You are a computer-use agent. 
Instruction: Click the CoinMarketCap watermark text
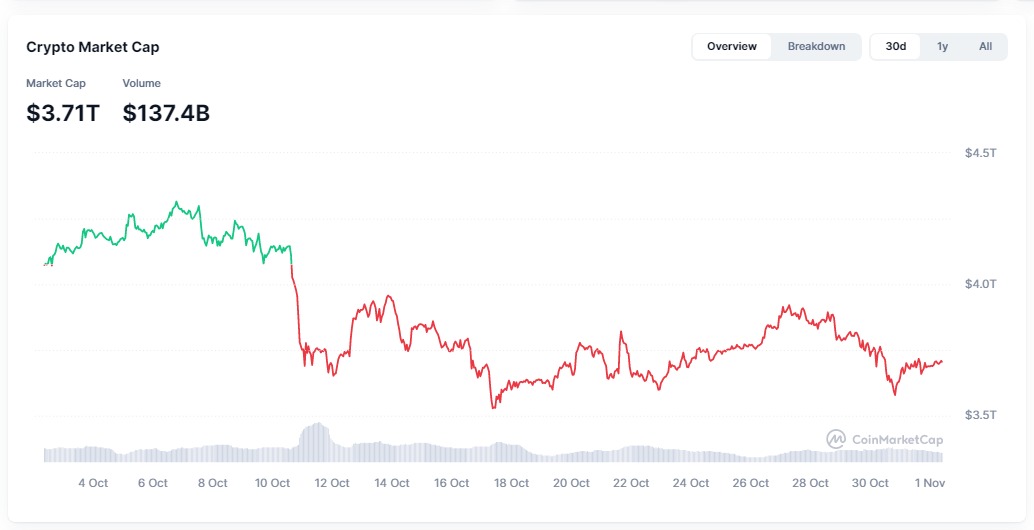897,439
